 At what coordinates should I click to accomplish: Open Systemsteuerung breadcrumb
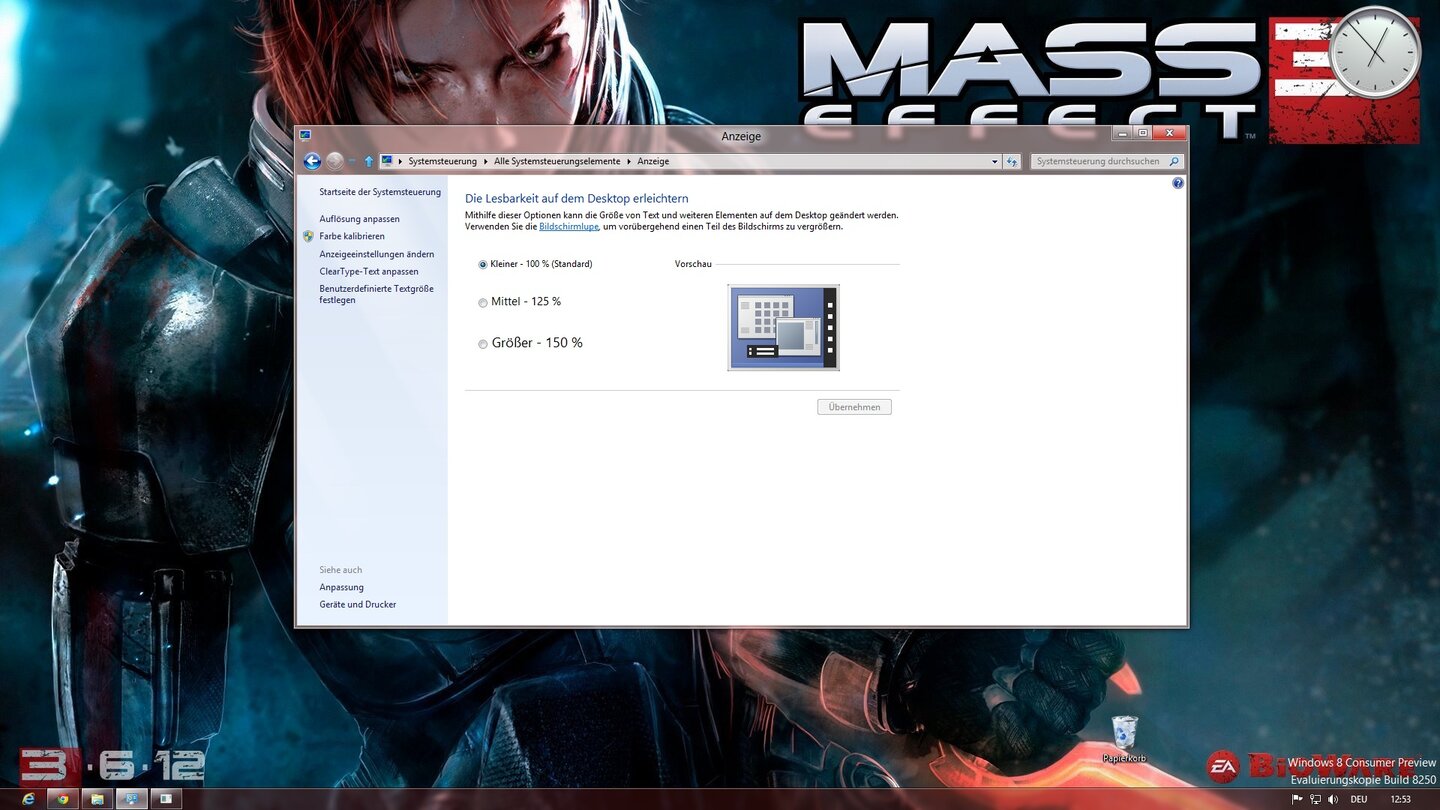click(442, 161)
